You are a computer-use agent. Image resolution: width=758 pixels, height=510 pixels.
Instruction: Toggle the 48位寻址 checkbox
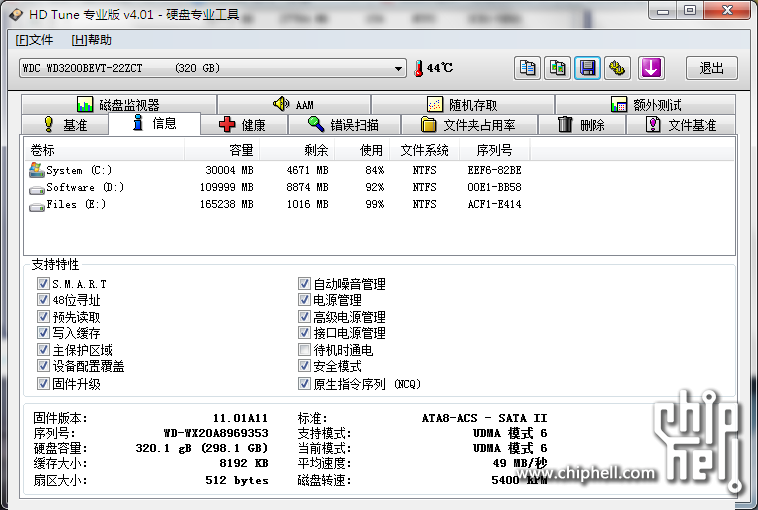point(43,300)
